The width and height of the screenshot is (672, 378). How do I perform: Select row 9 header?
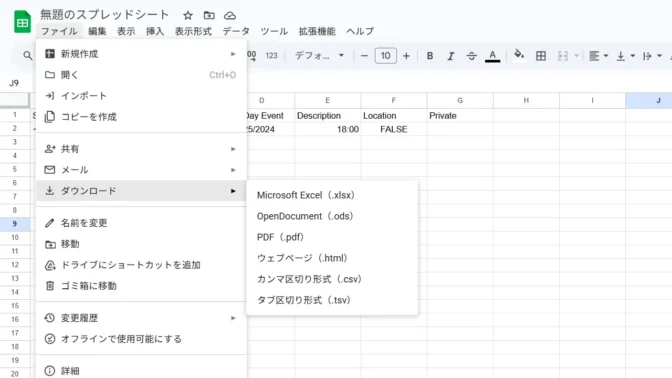[x=15, y=224]
